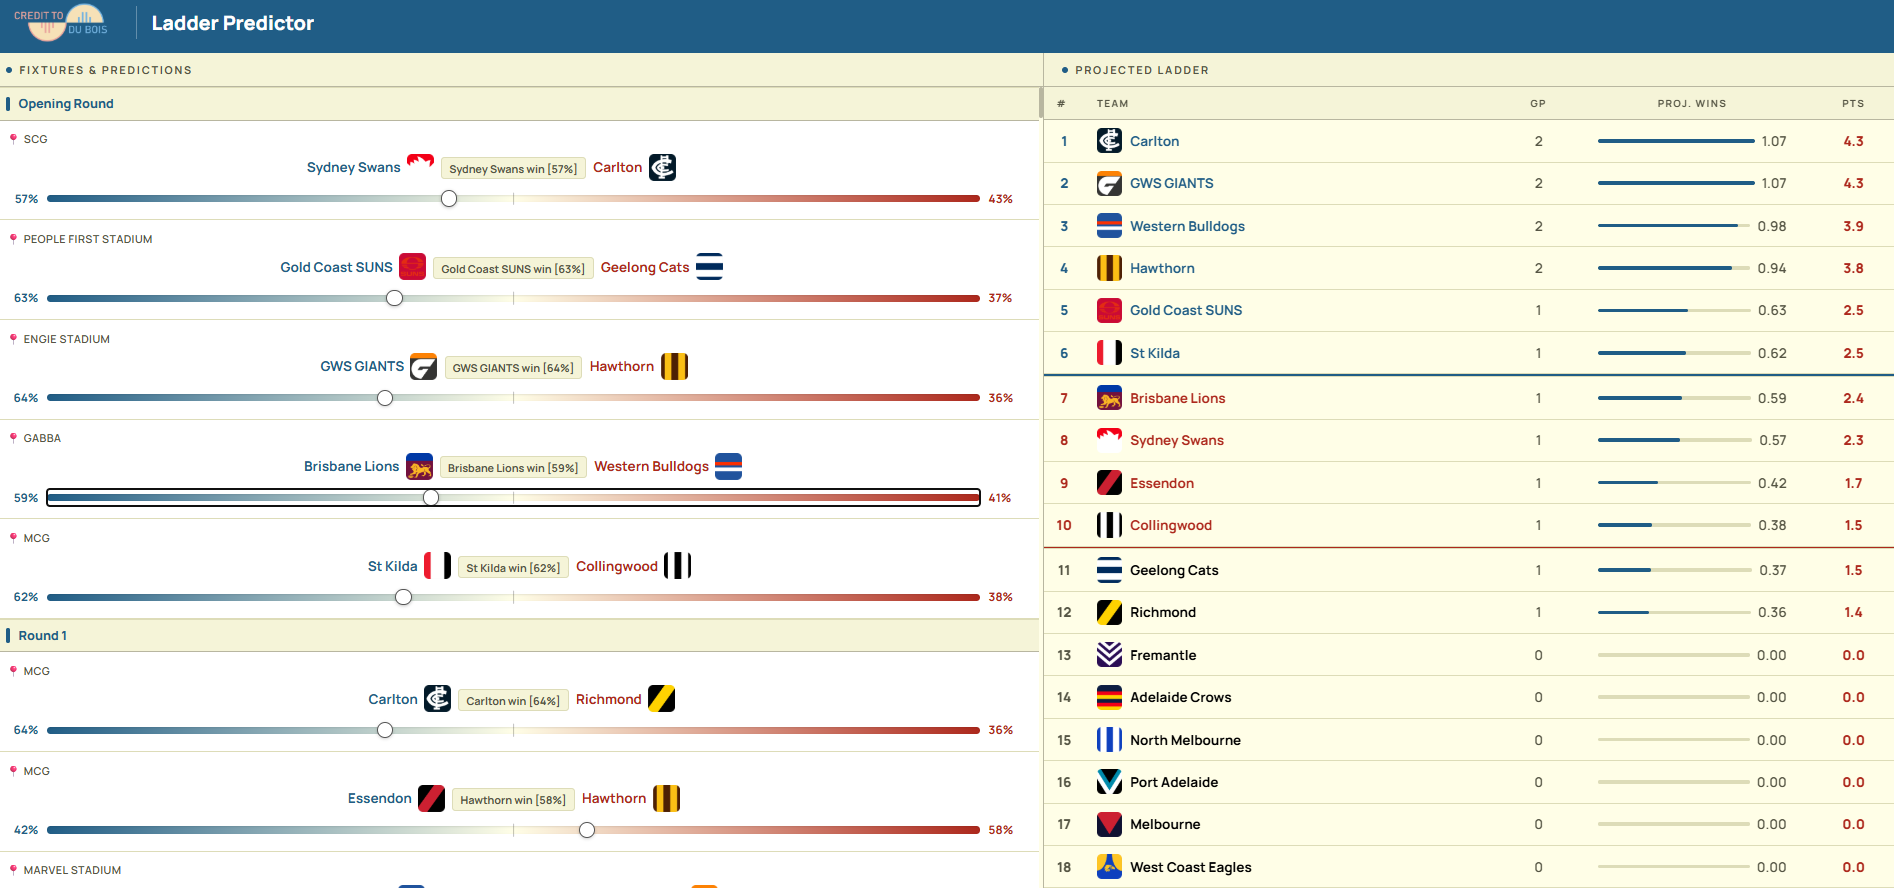The image size is (1894, 888).
Task: Click Brisbane Lions logo in Gabba fixture
Action: [x=419, y=467]
